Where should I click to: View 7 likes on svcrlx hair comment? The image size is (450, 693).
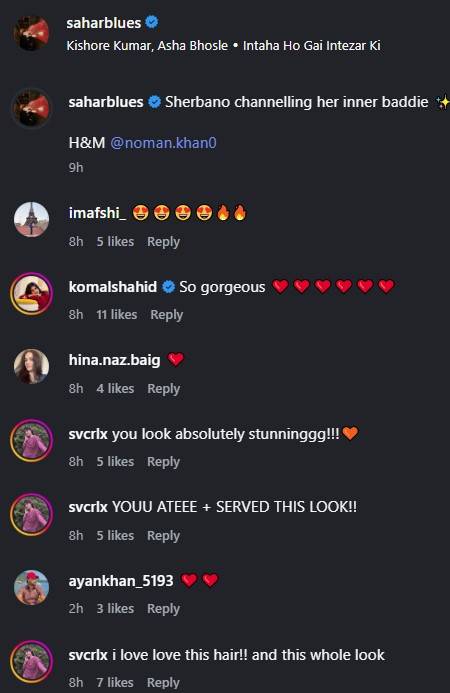click(115, 682)
